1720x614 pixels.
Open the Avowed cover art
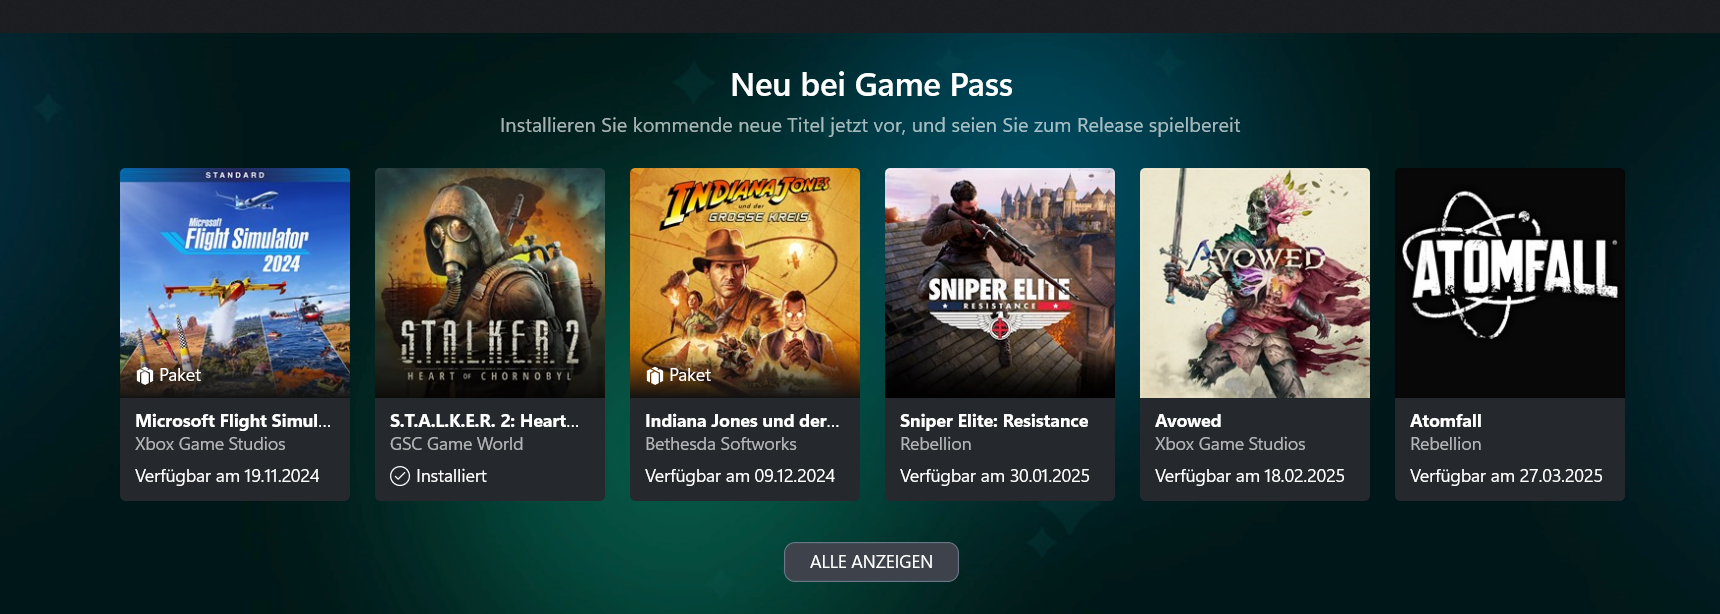tap(1255, 283)
